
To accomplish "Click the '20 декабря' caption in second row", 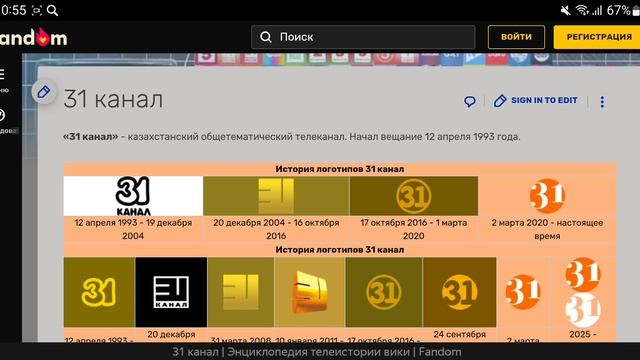I will tap(171, 334).
